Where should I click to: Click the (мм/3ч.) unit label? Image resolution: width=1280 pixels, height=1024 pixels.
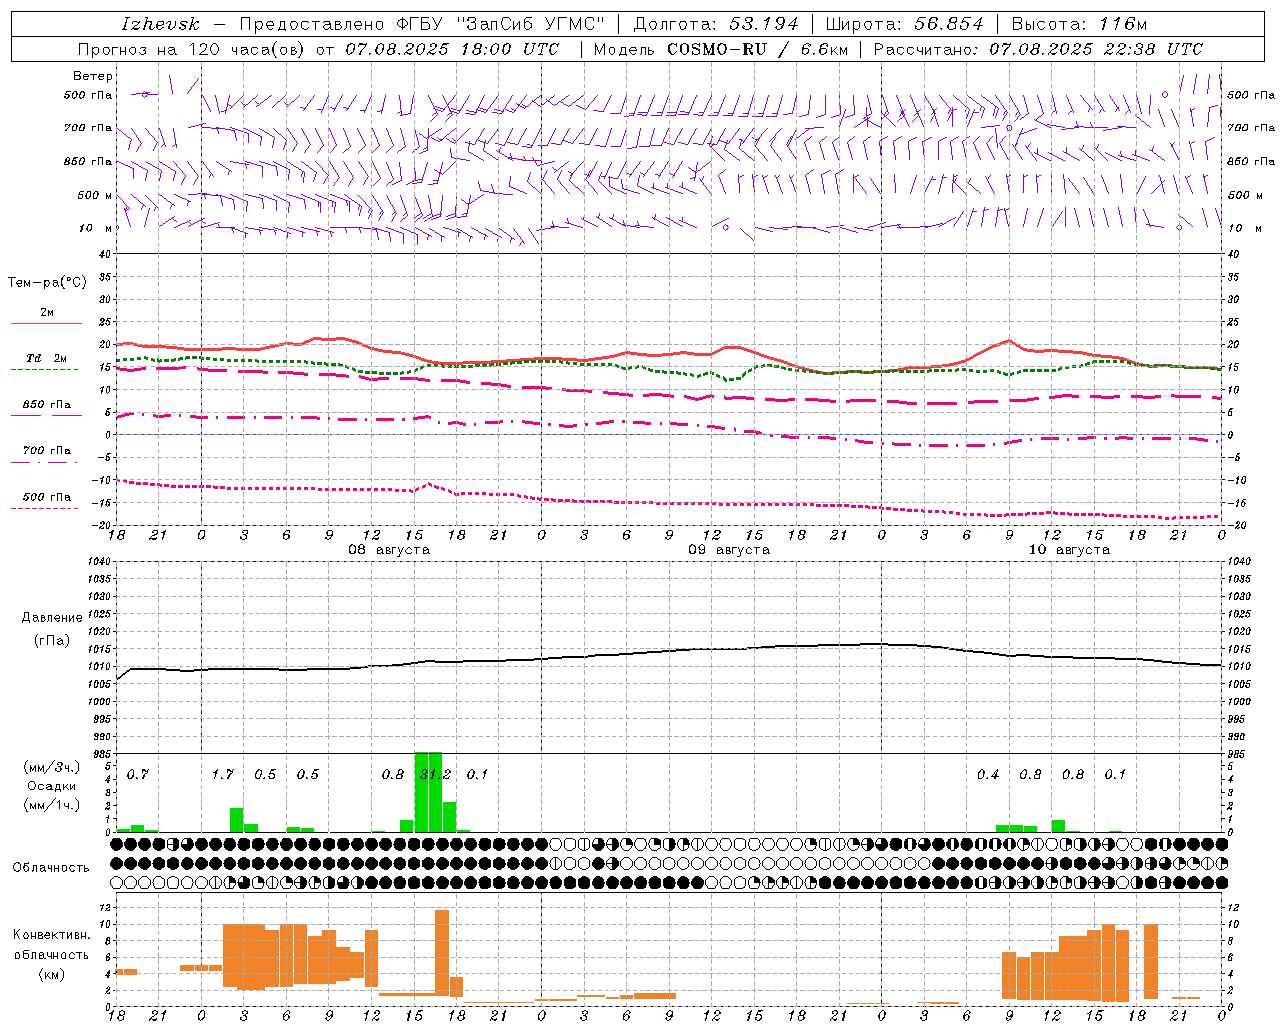tap(51, 767)
